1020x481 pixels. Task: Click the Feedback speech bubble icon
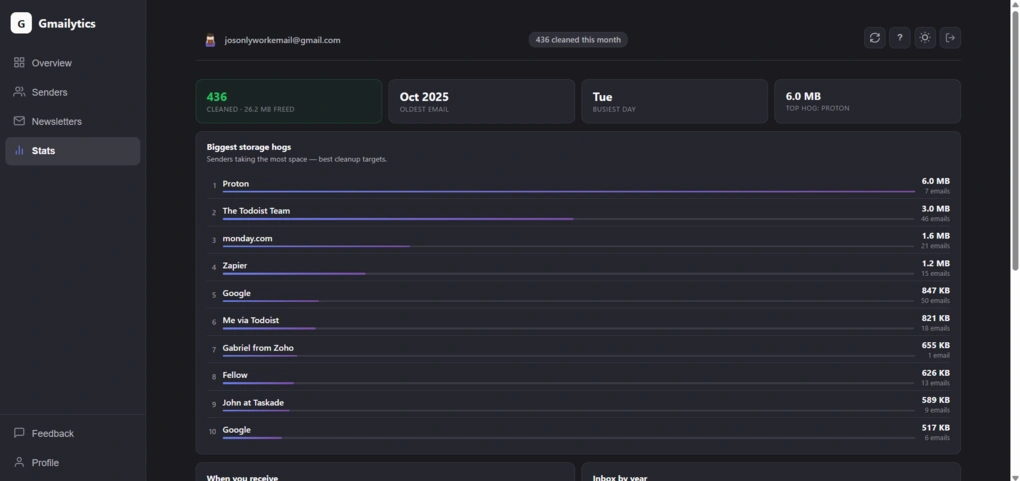(x=19, y=433)
